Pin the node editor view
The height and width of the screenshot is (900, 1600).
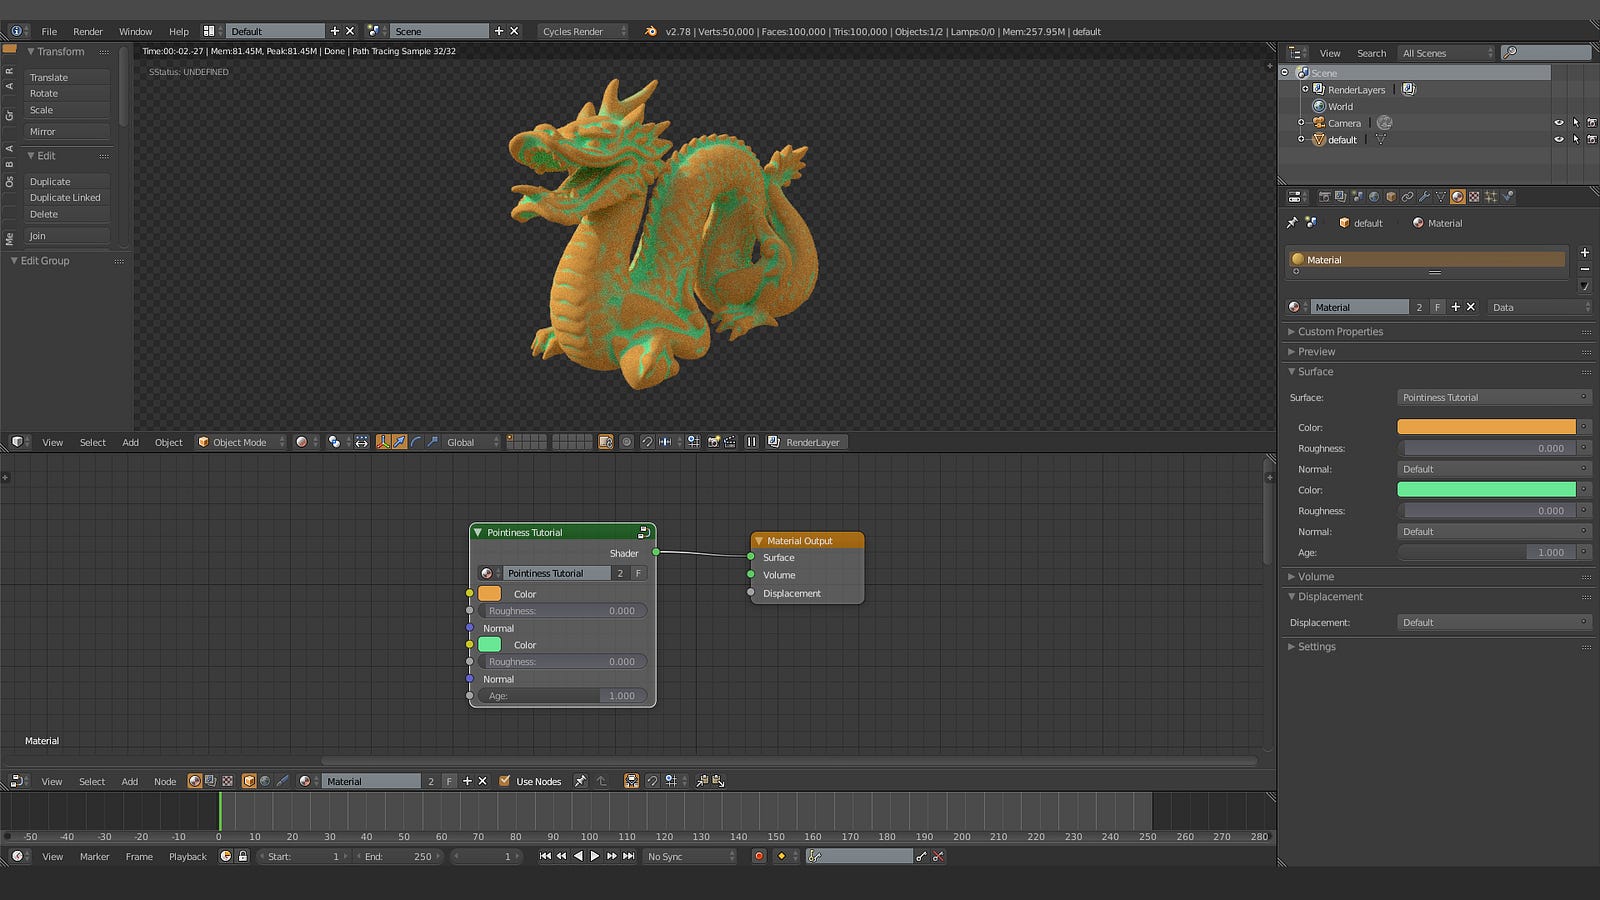point(580,781)
